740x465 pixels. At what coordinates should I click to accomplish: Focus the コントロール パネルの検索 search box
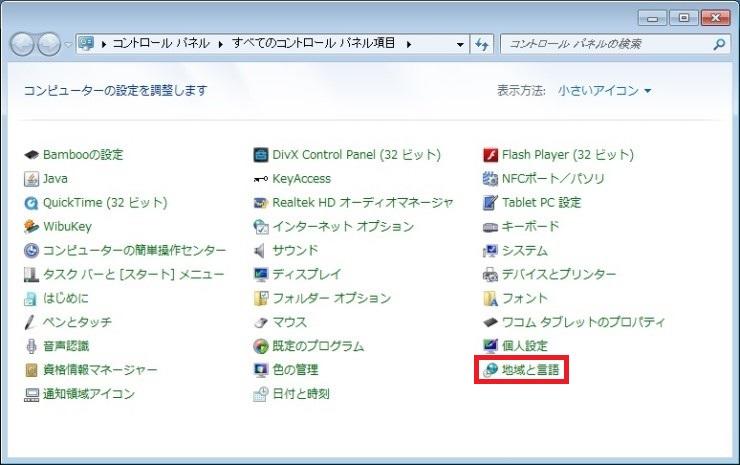coord(615,44)
